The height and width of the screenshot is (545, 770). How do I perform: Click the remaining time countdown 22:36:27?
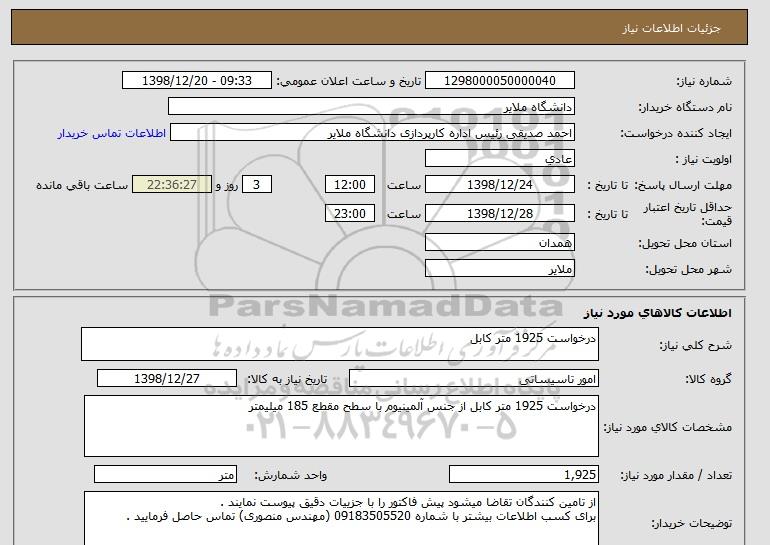pos(172,185)
